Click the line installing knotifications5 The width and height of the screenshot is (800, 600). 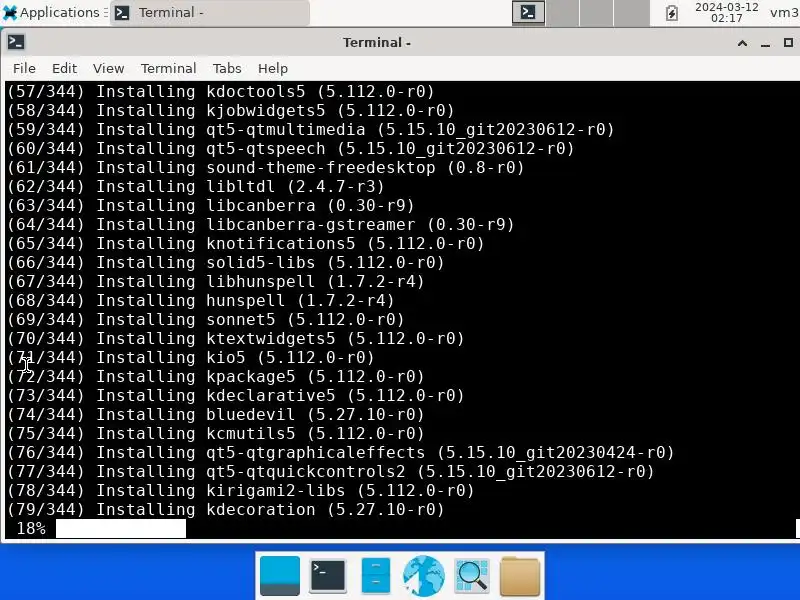pyautogui.click(x=245, y=243)
